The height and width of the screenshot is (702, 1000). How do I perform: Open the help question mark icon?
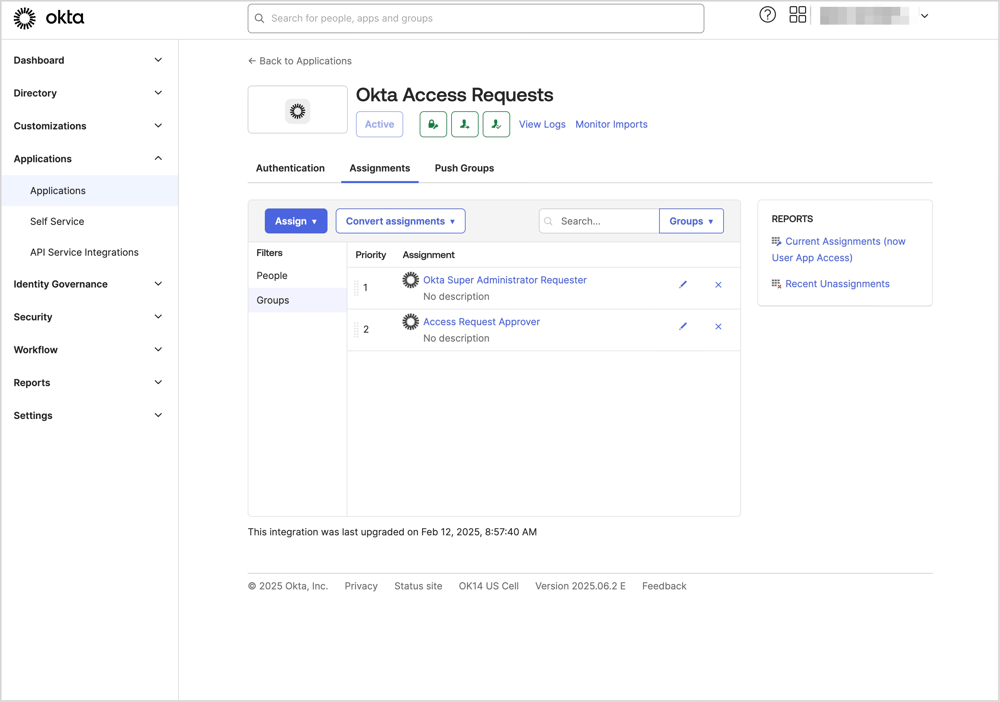(767, 15)
